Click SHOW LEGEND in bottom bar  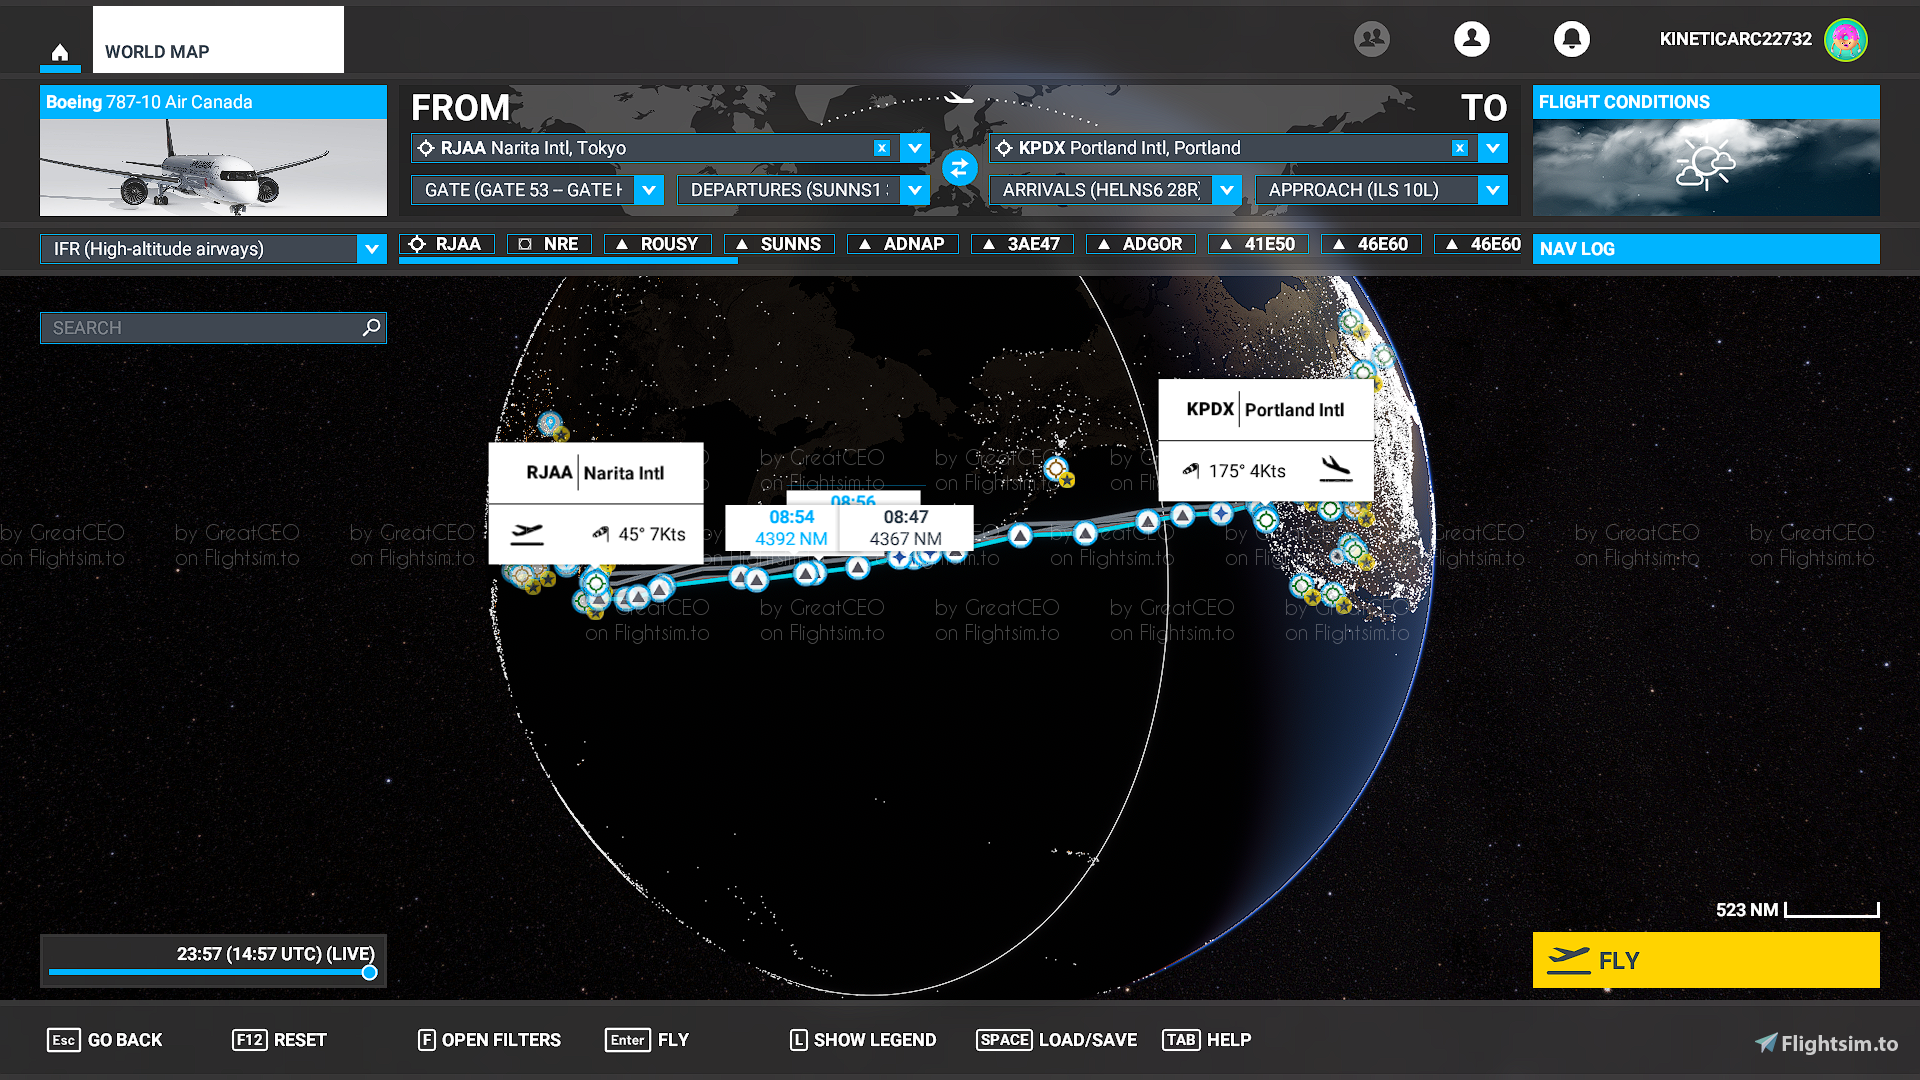pyautogui.click(x=863, y=1040)
